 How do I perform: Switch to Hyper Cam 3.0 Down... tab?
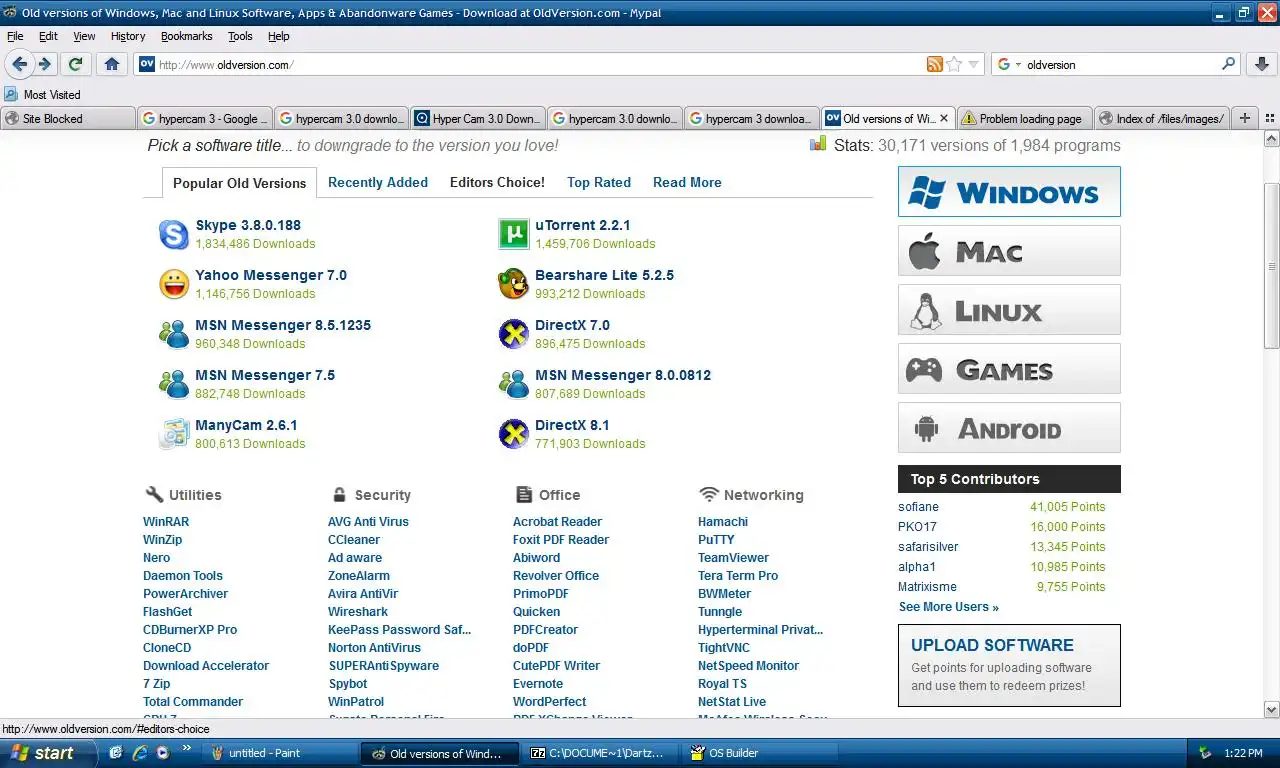point(478,118)
